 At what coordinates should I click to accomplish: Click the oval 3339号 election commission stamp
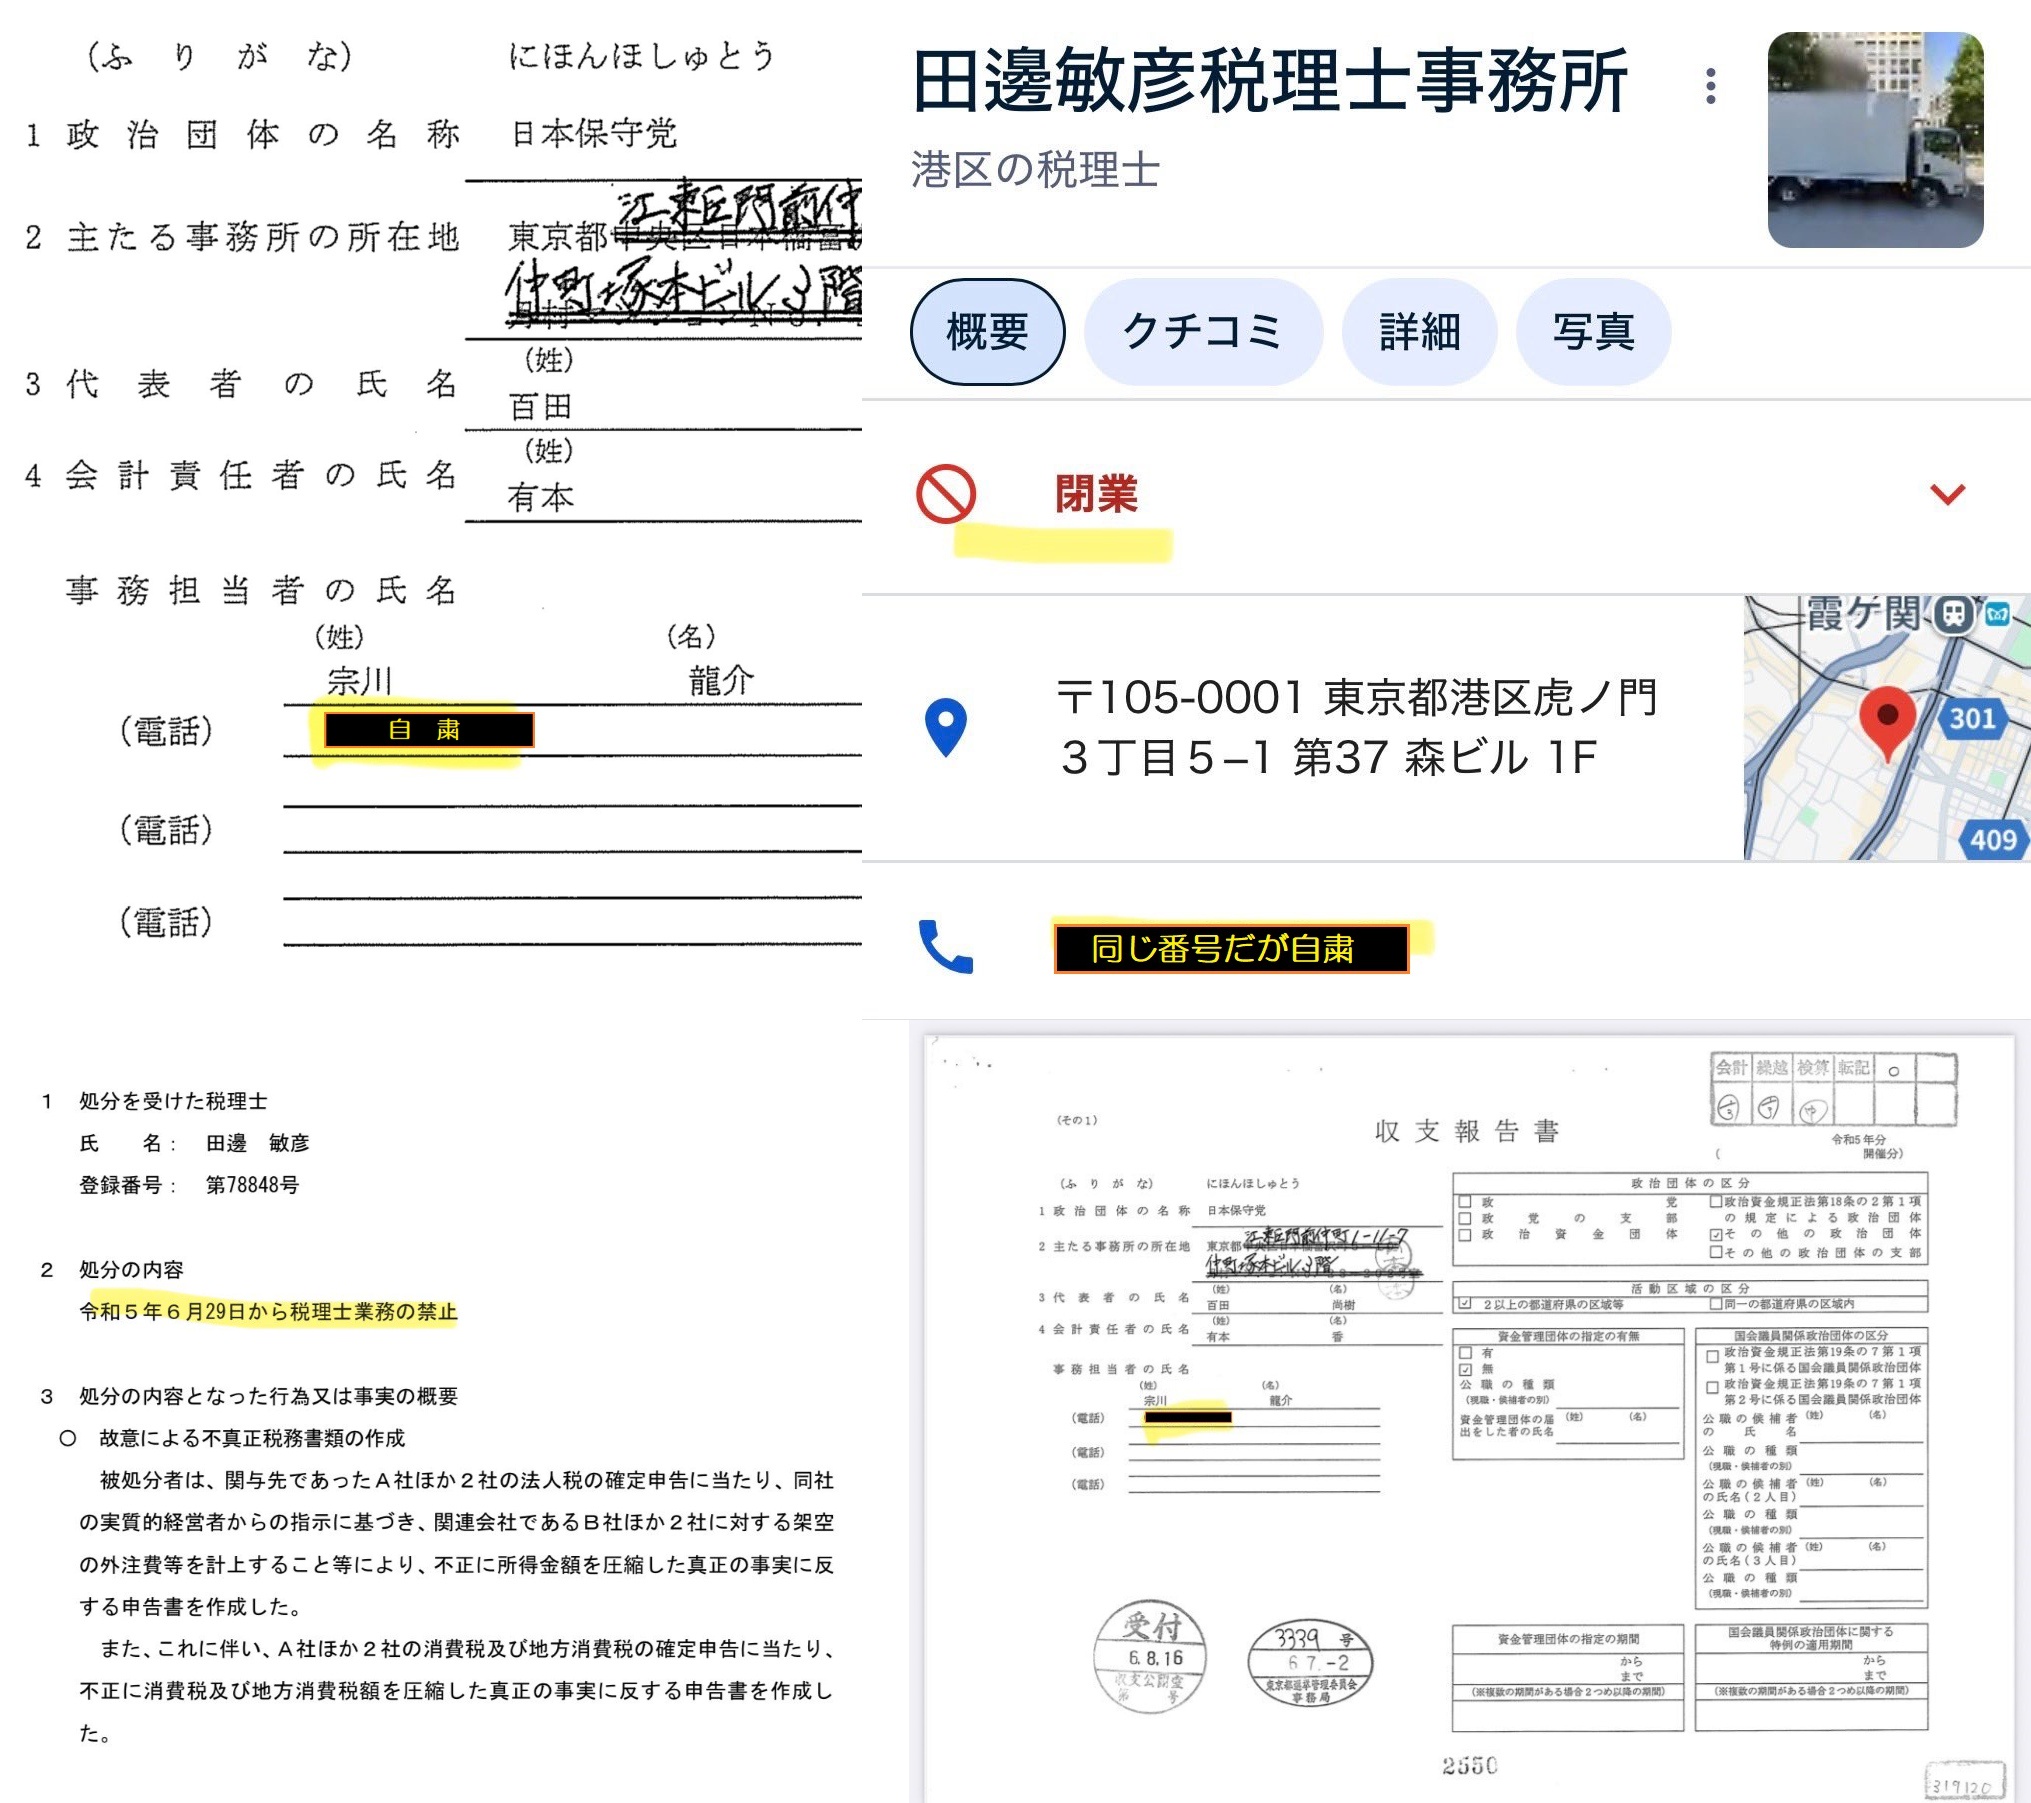click(1311, 1662)
